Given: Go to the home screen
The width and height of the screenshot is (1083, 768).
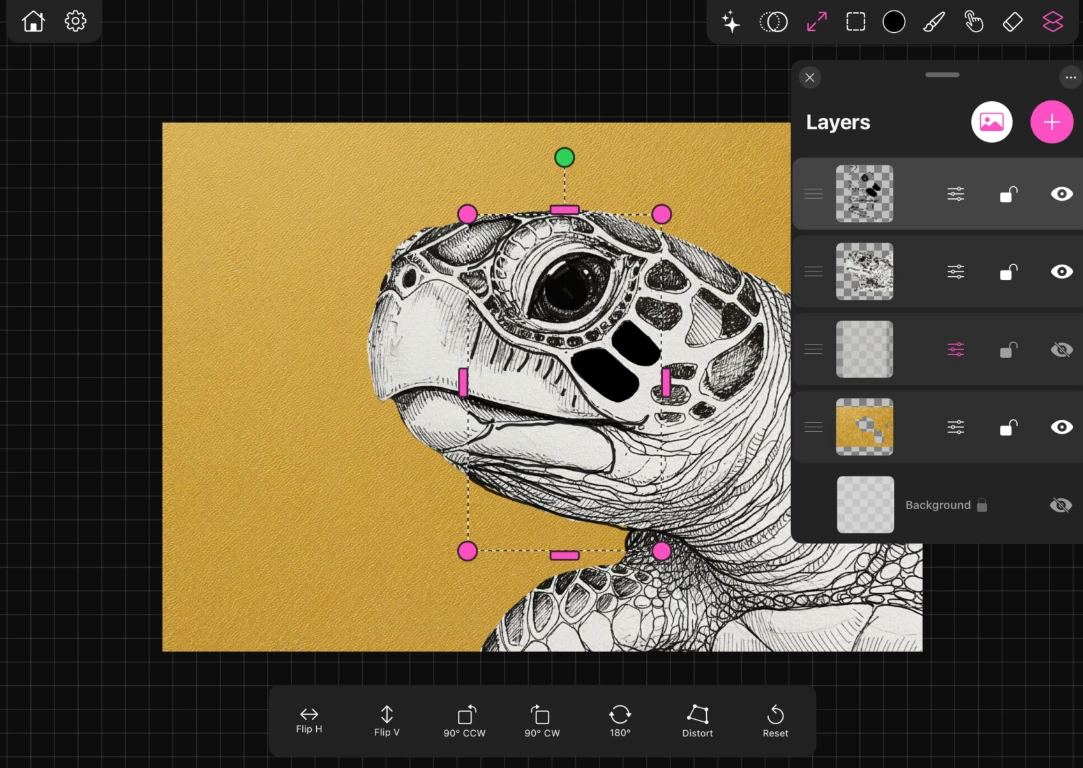Looking at the screenshot, I should click(x=33, y=21).
